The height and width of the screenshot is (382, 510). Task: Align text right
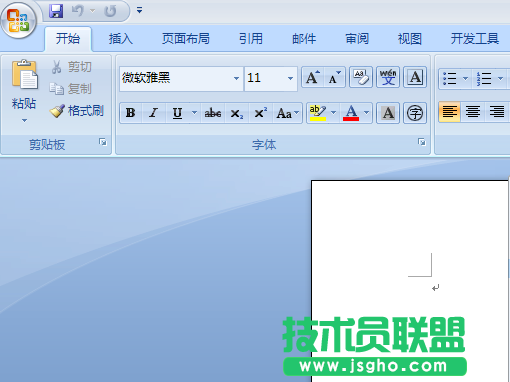point(497,112)
